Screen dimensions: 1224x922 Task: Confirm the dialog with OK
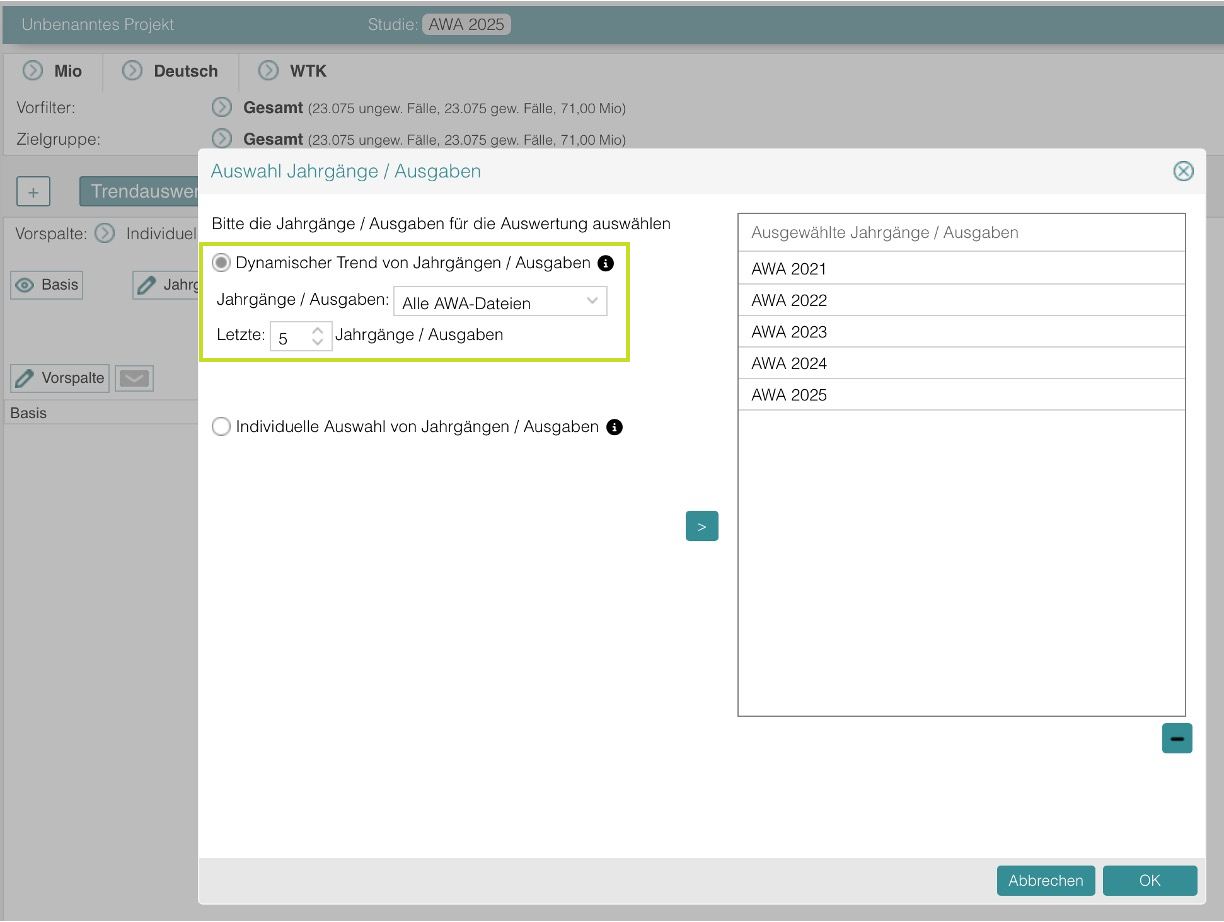pos(1150,880)
